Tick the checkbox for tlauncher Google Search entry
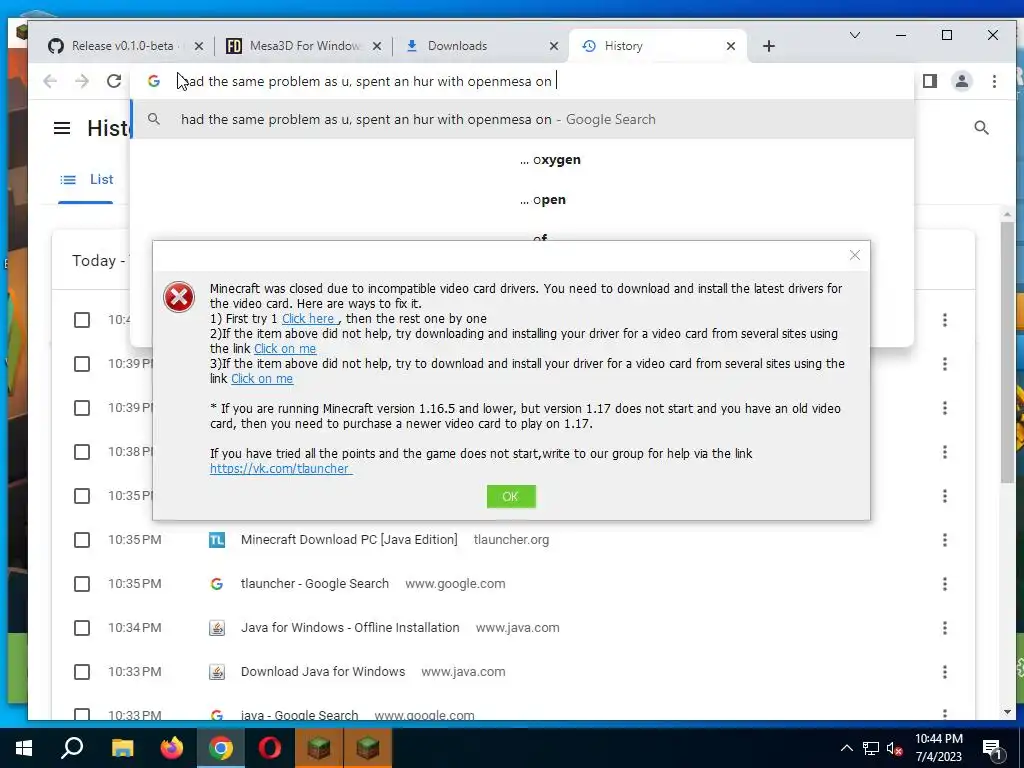1024x768 pixels. pyautogui.click(x=82, y=584)
